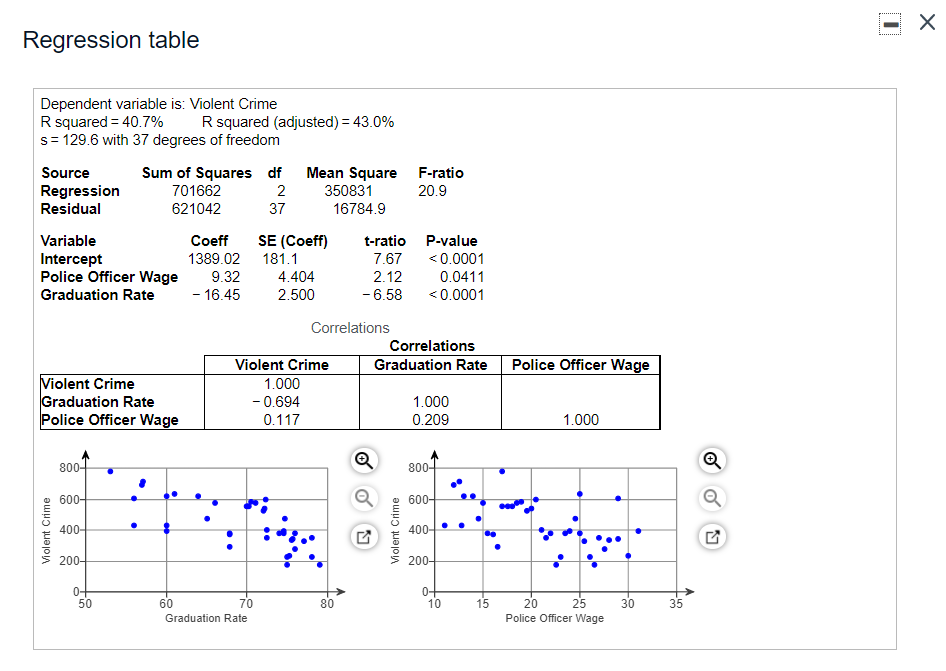Zoom out of the Police Officer Wage scatterplot
This screenshot has width=946, height=671.
713,498
